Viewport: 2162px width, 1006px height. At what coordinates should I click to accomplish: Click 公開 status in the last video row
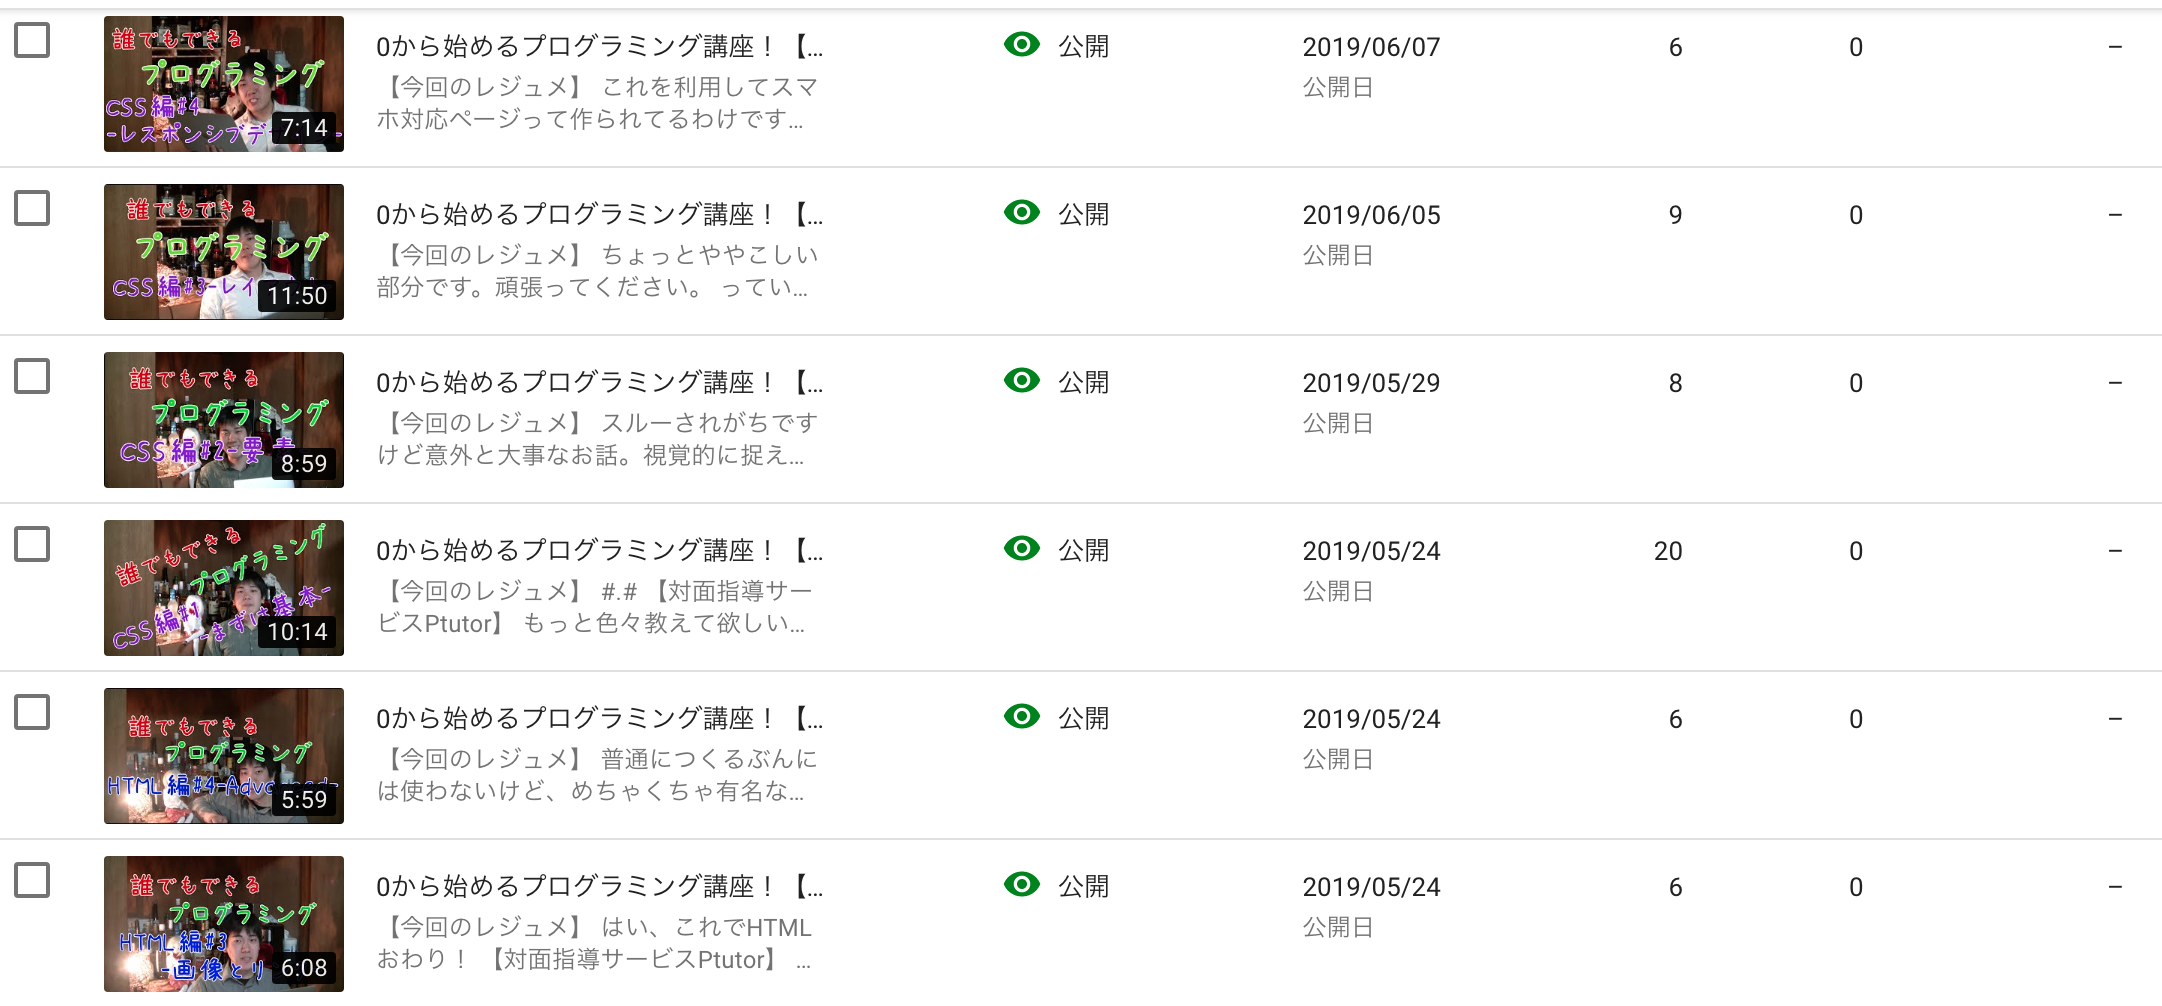point(1083,887)
